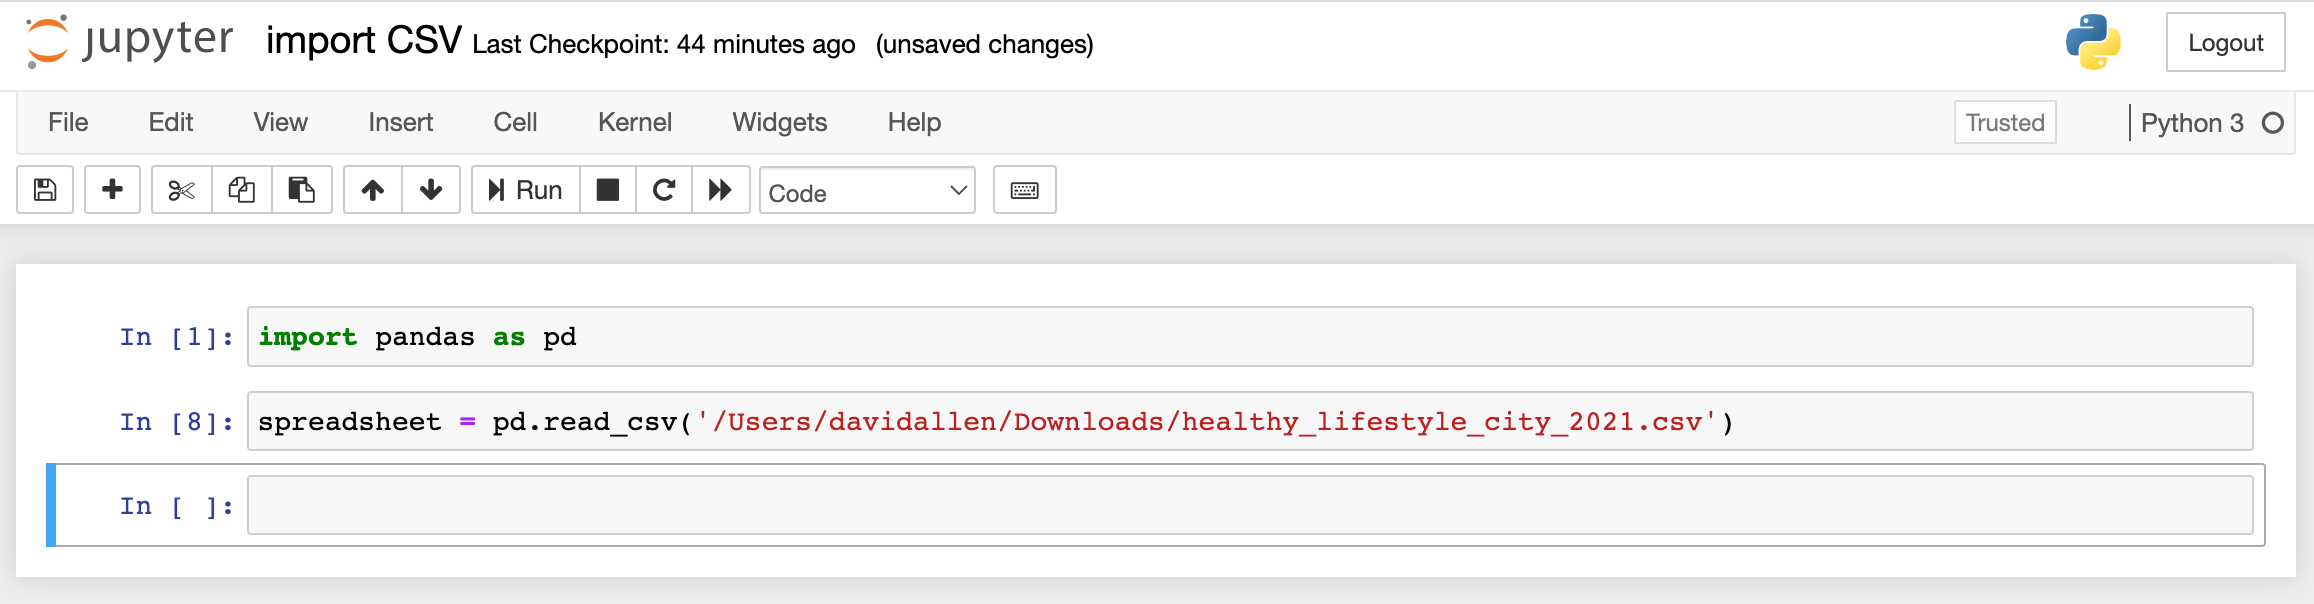This screenshot has height=604, width=2314.
Task: Cut selected cells with scissors icon
Action: point(181,190)
